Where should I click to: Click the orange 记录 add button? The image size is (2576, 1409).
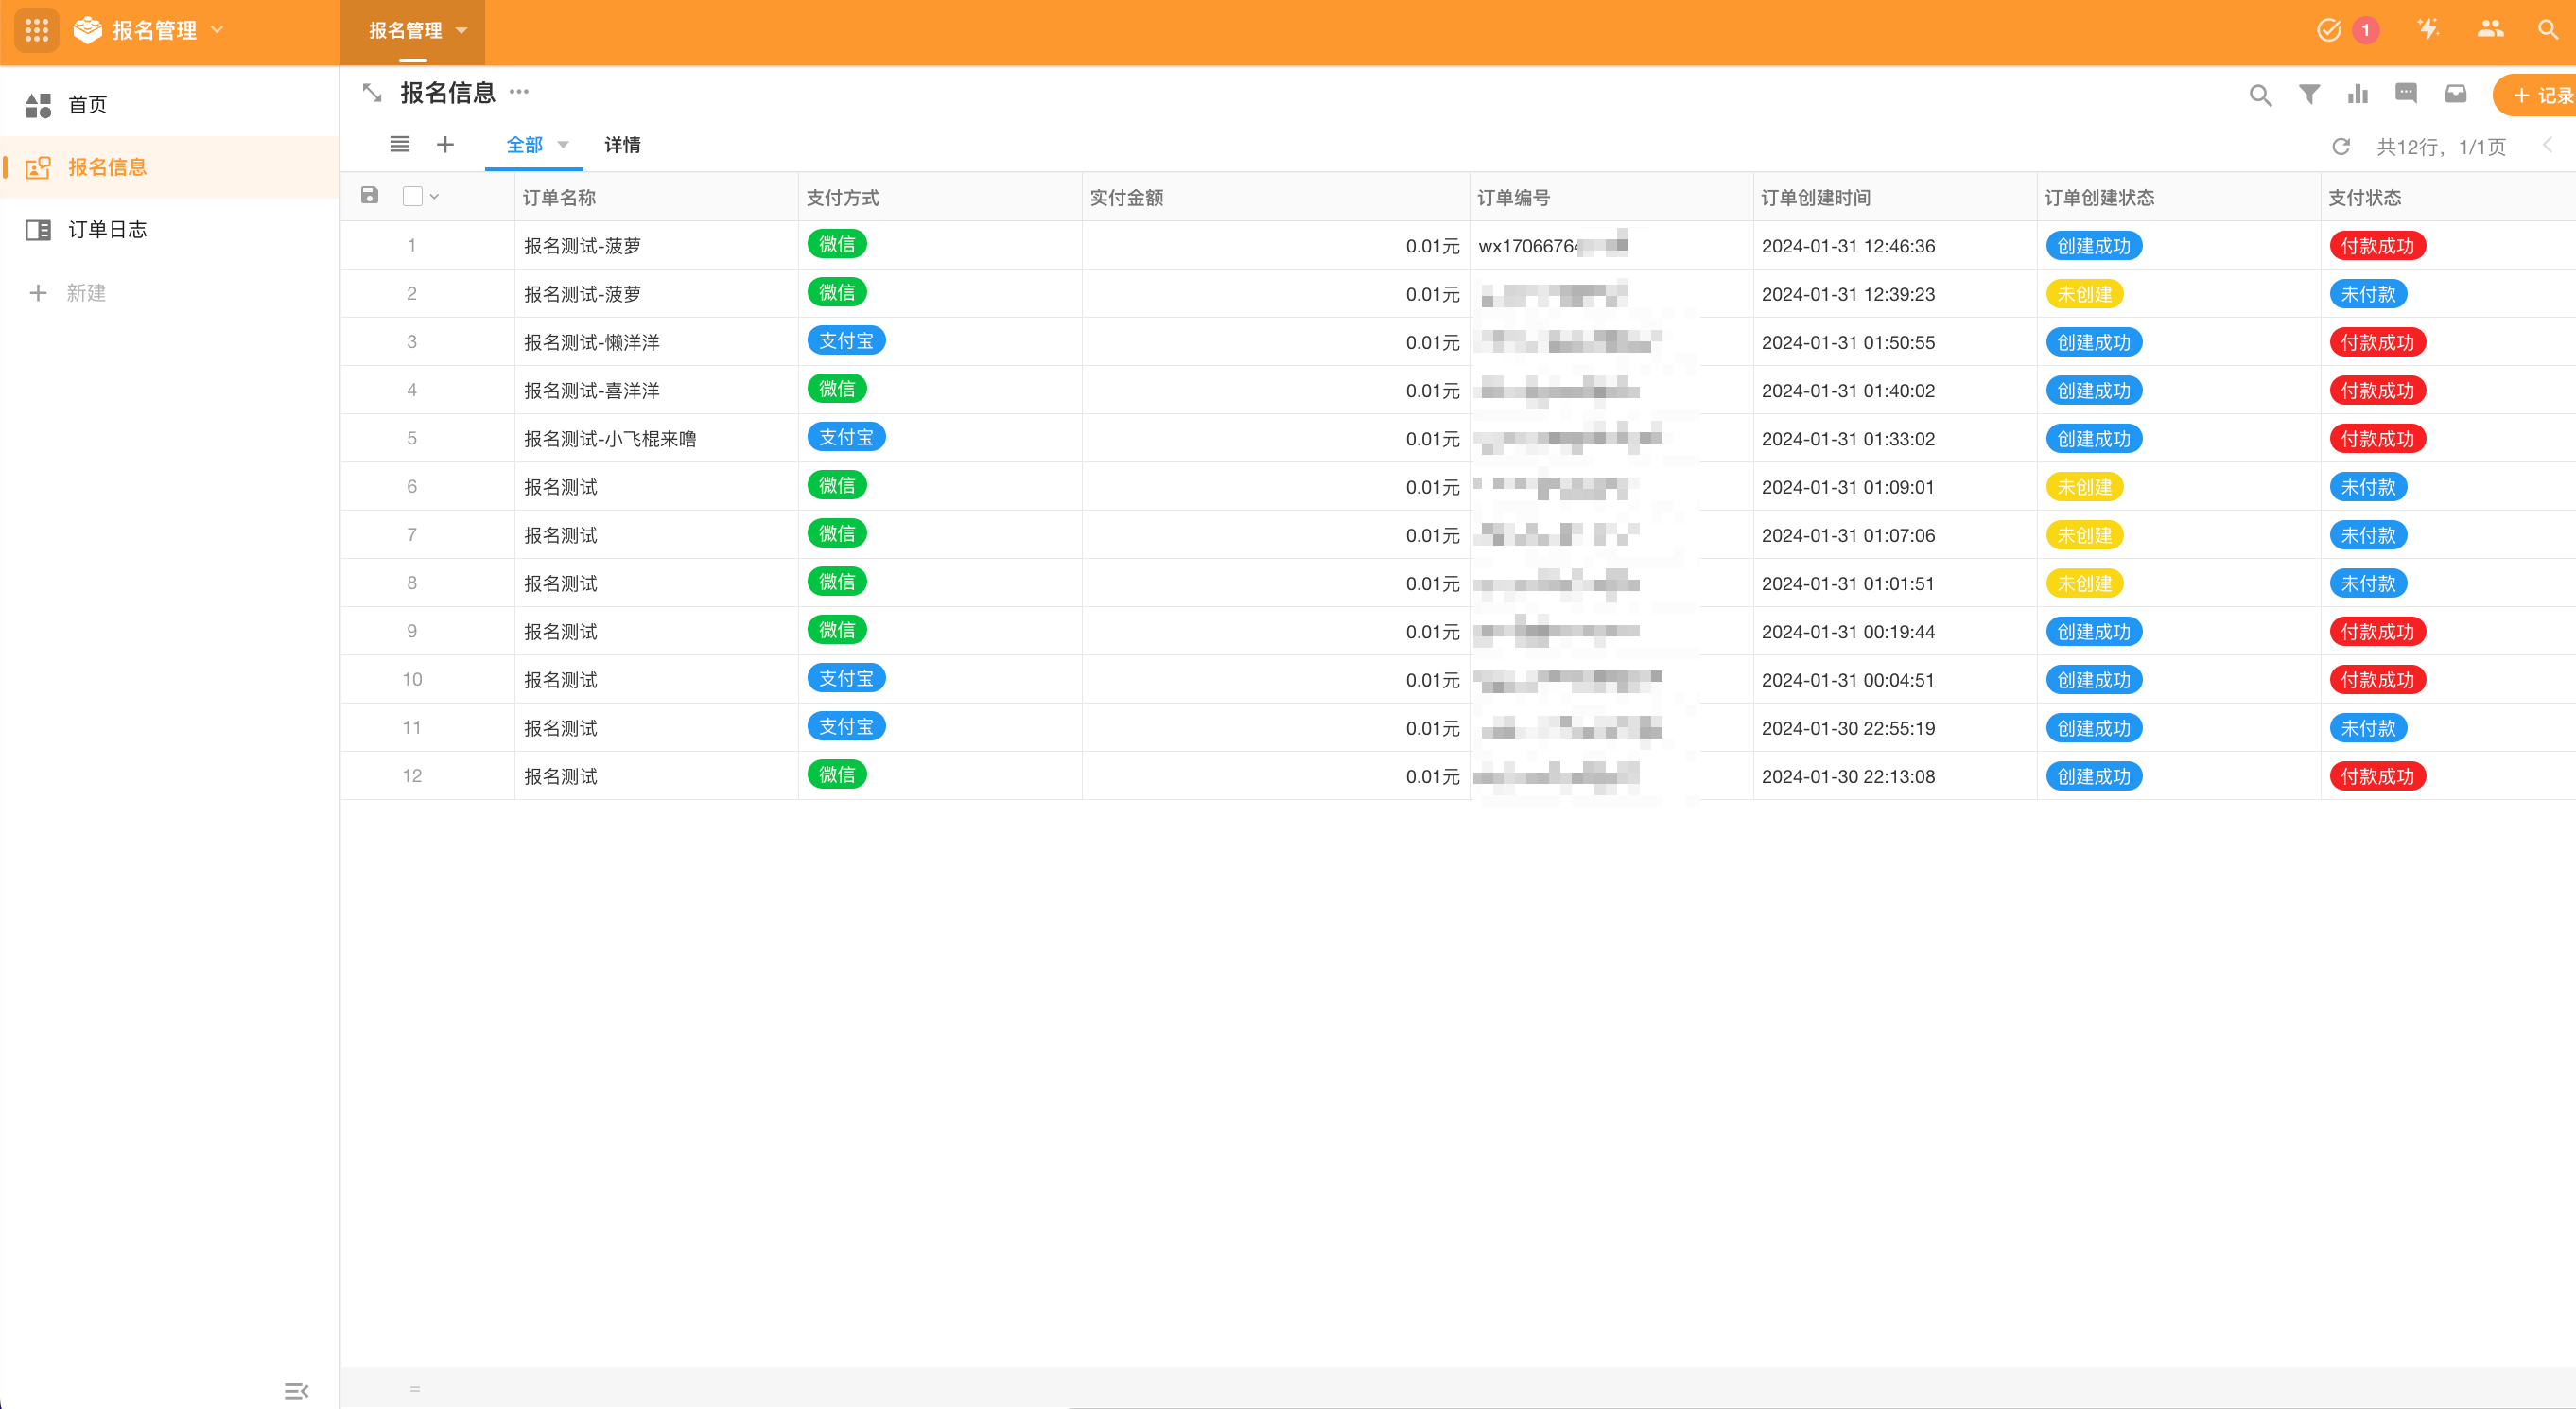[x=2541, y=95]
